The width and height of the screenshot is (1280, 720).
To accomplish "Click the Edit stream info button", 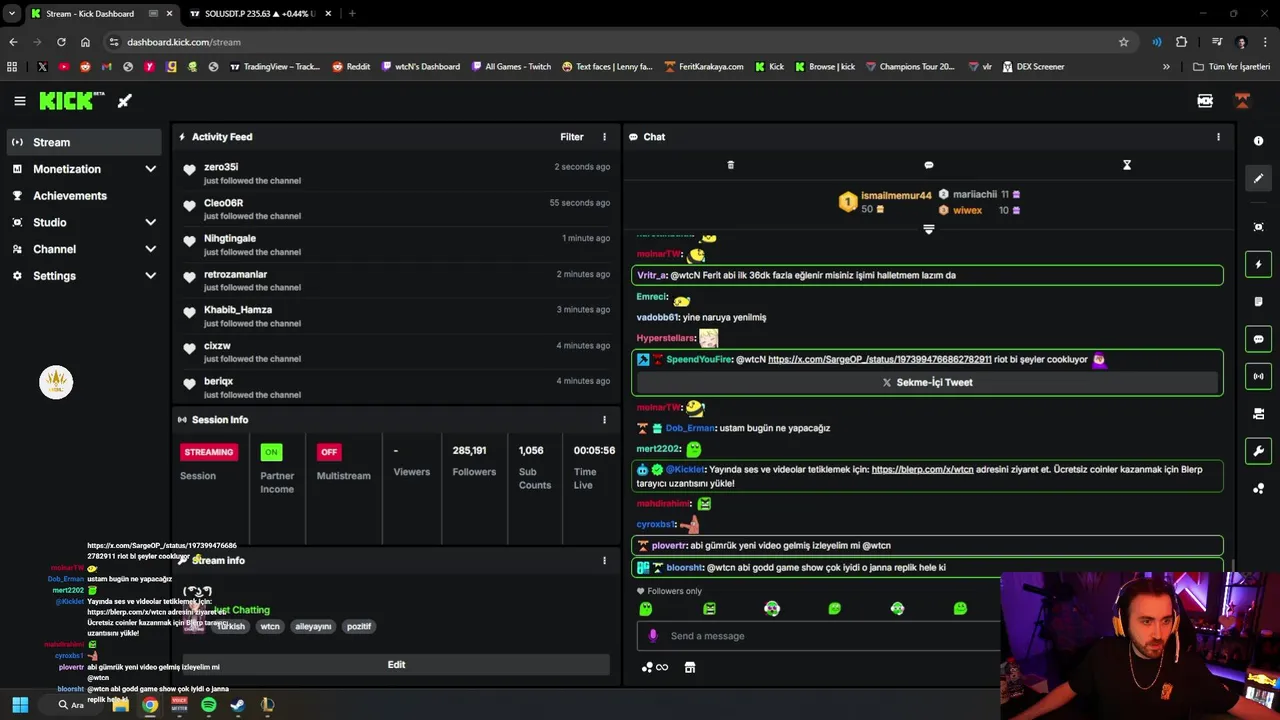I will 396,665.
